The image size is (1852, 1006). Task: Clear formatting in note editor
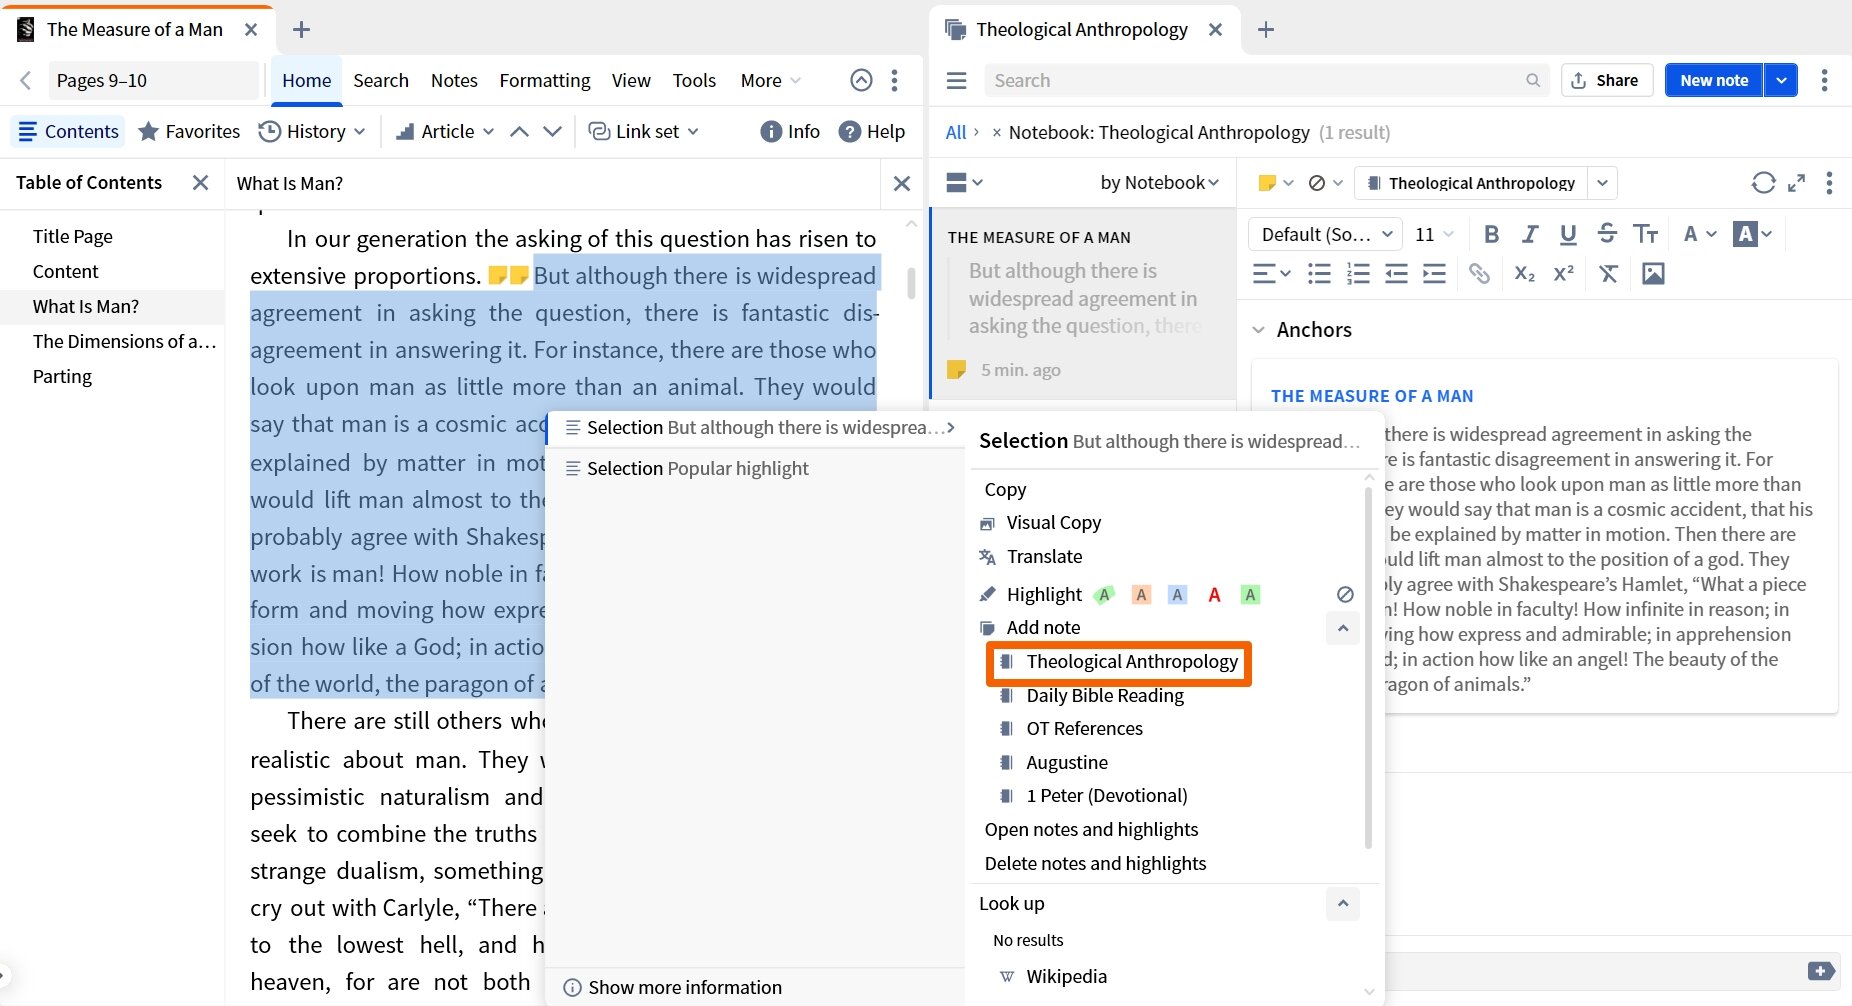[x=1608, y=274]
